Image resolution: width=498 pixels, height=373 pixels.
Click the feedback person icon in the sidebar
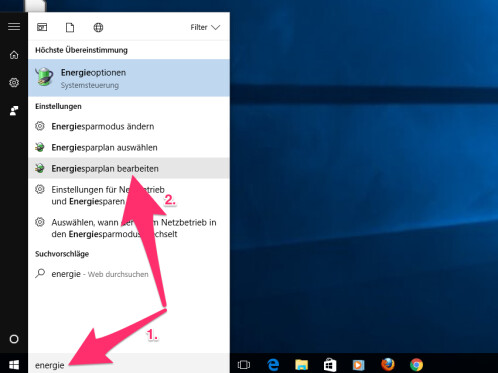coord(14,111)
